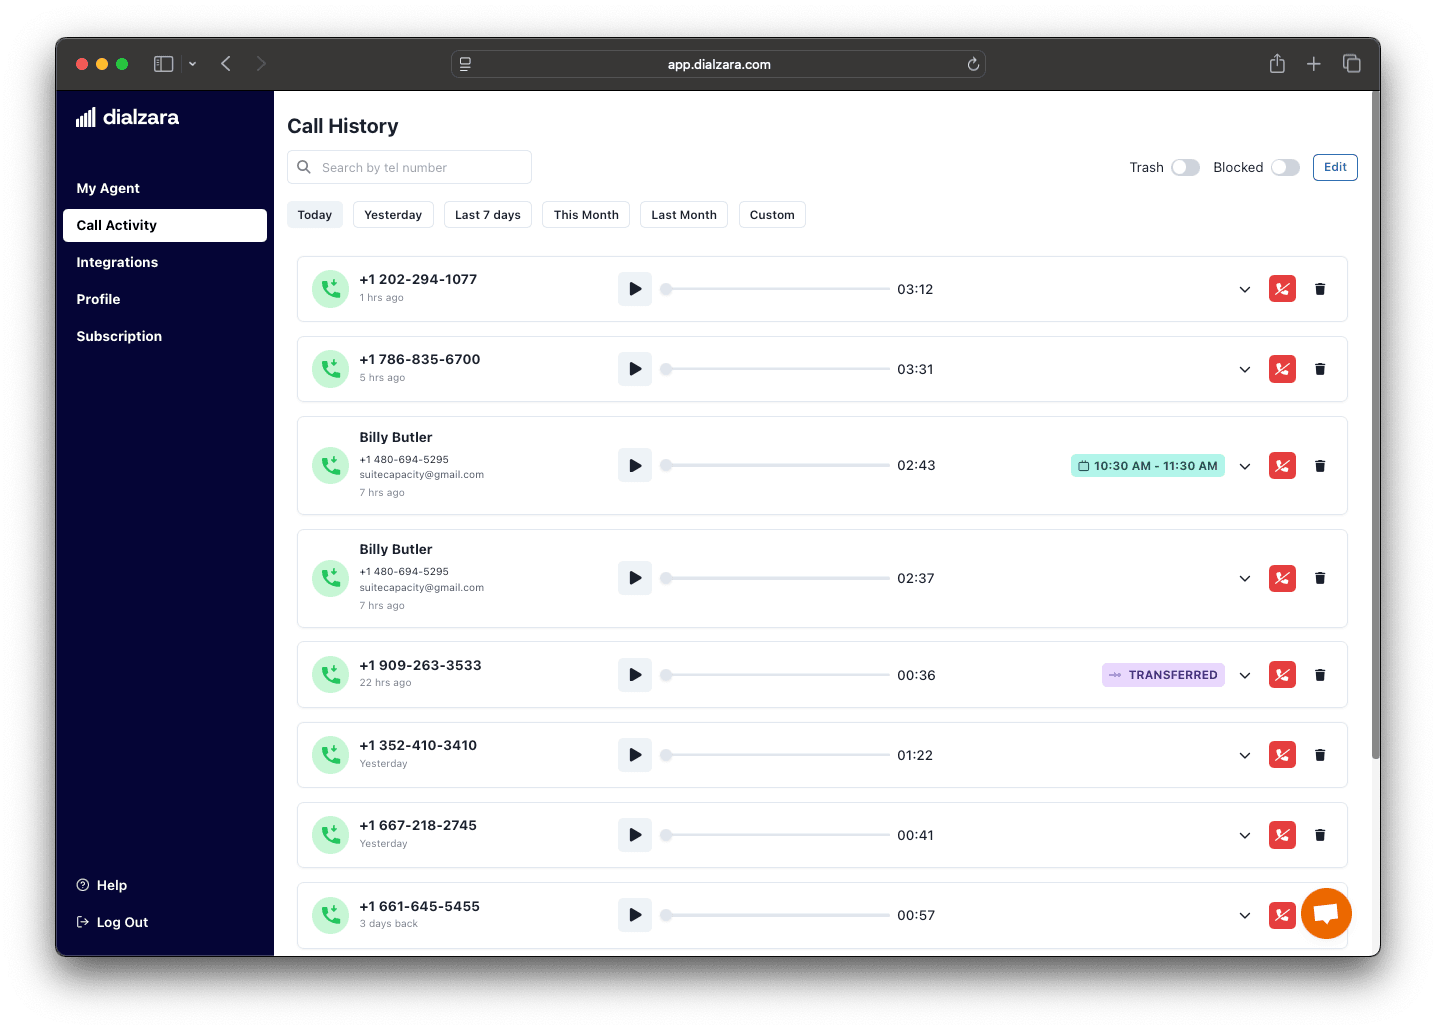Screen dimensions: 1436x1030
Task: Click the dialzara logo in the sidebar
Action: [x=127, y=117]
